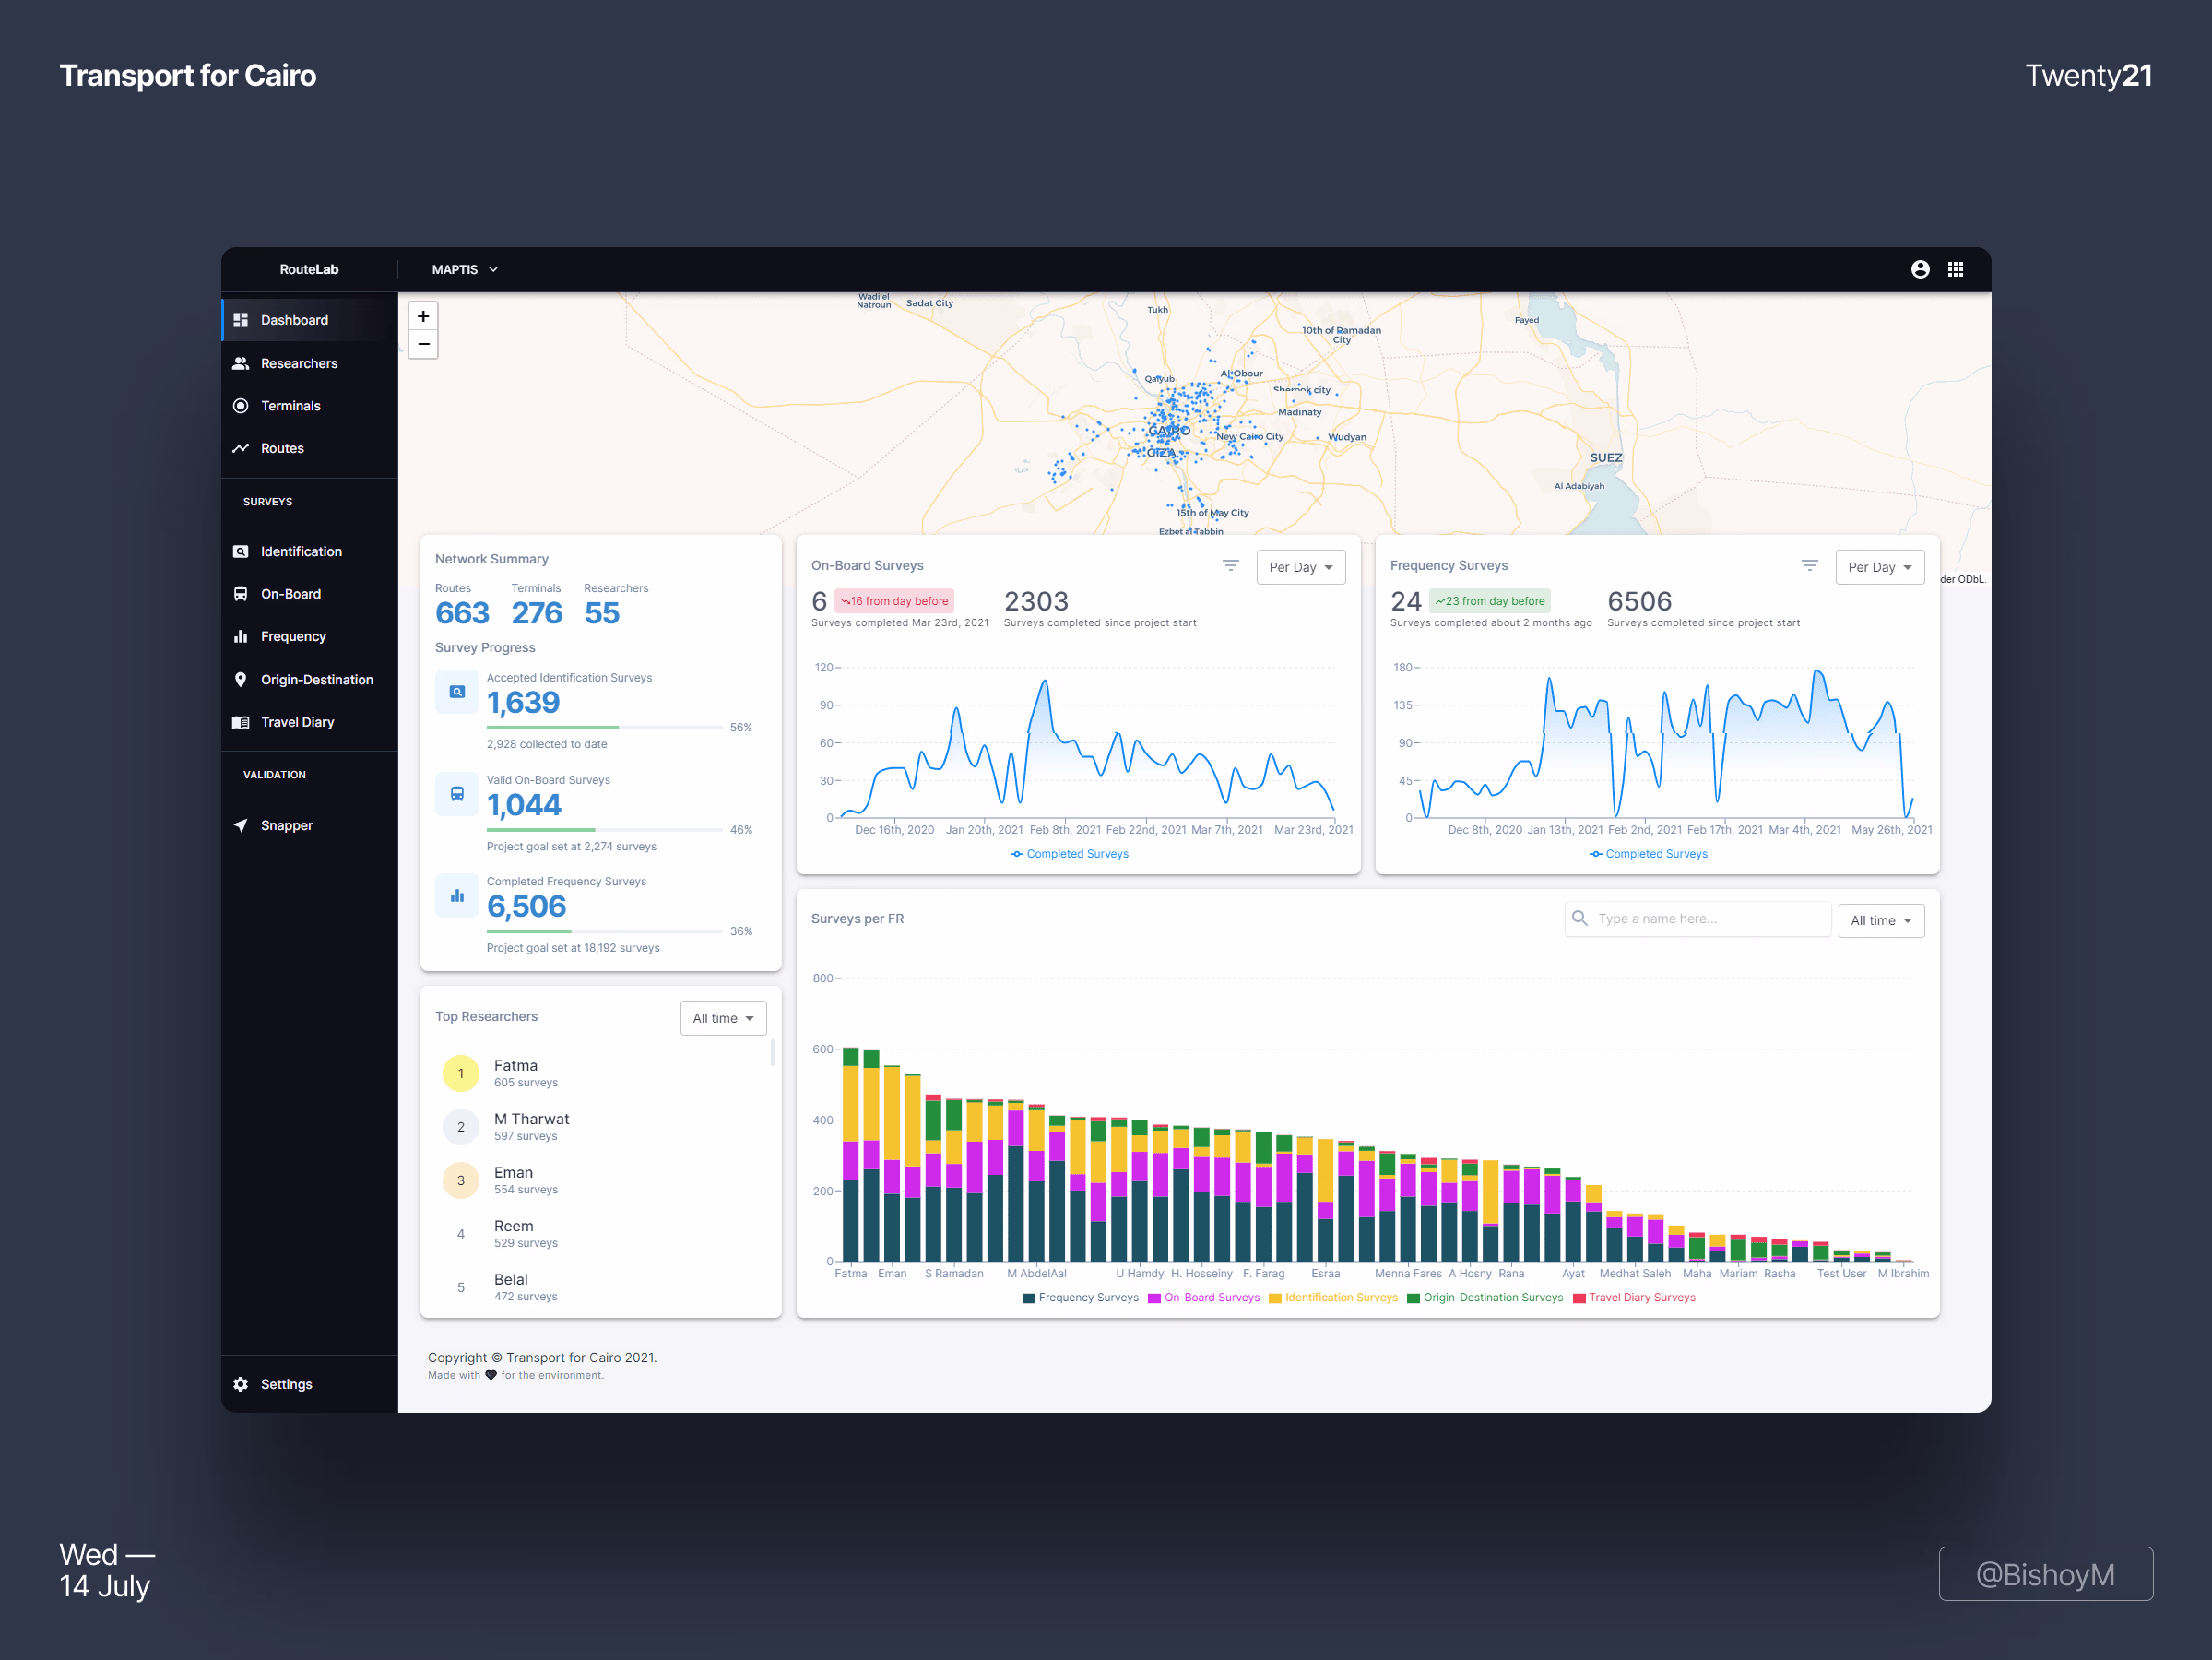The height and width of the screenshot is (1660, 2212).
Task: Open Origin-Destination surveys menu item
Action: [316, 679]
